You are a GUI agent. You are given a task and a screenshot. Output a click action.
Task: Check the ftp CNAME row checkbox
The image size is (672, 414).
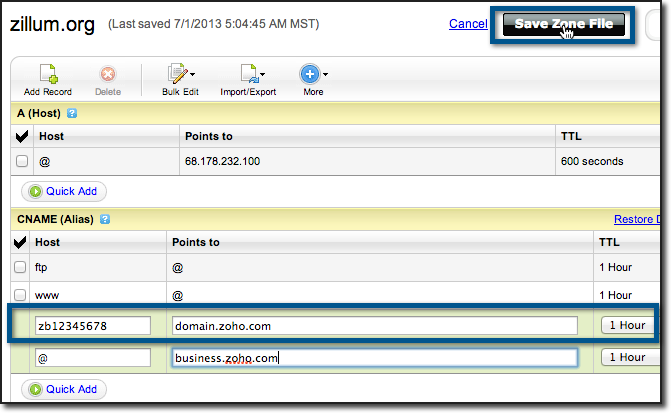point(20,267)
